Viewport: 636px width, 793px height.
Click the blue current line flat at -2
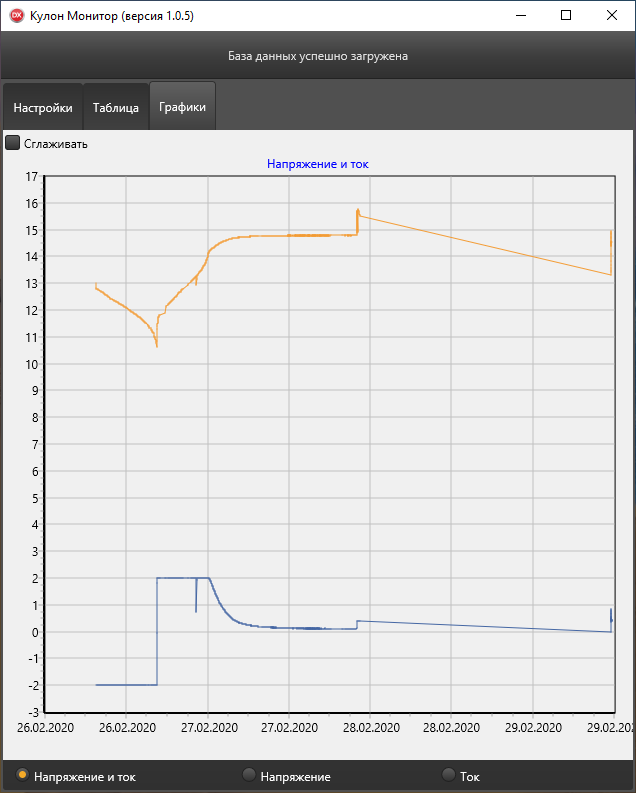coord(126,685)
